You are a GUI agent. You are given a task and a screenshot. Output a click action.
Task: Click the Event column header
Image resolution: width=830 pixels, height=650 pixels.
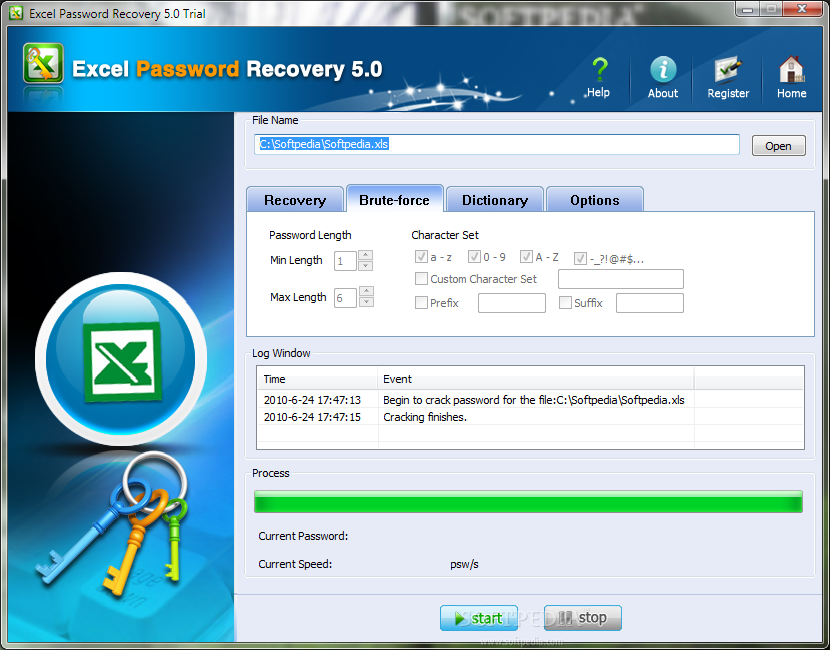click(x=536, y=379)
